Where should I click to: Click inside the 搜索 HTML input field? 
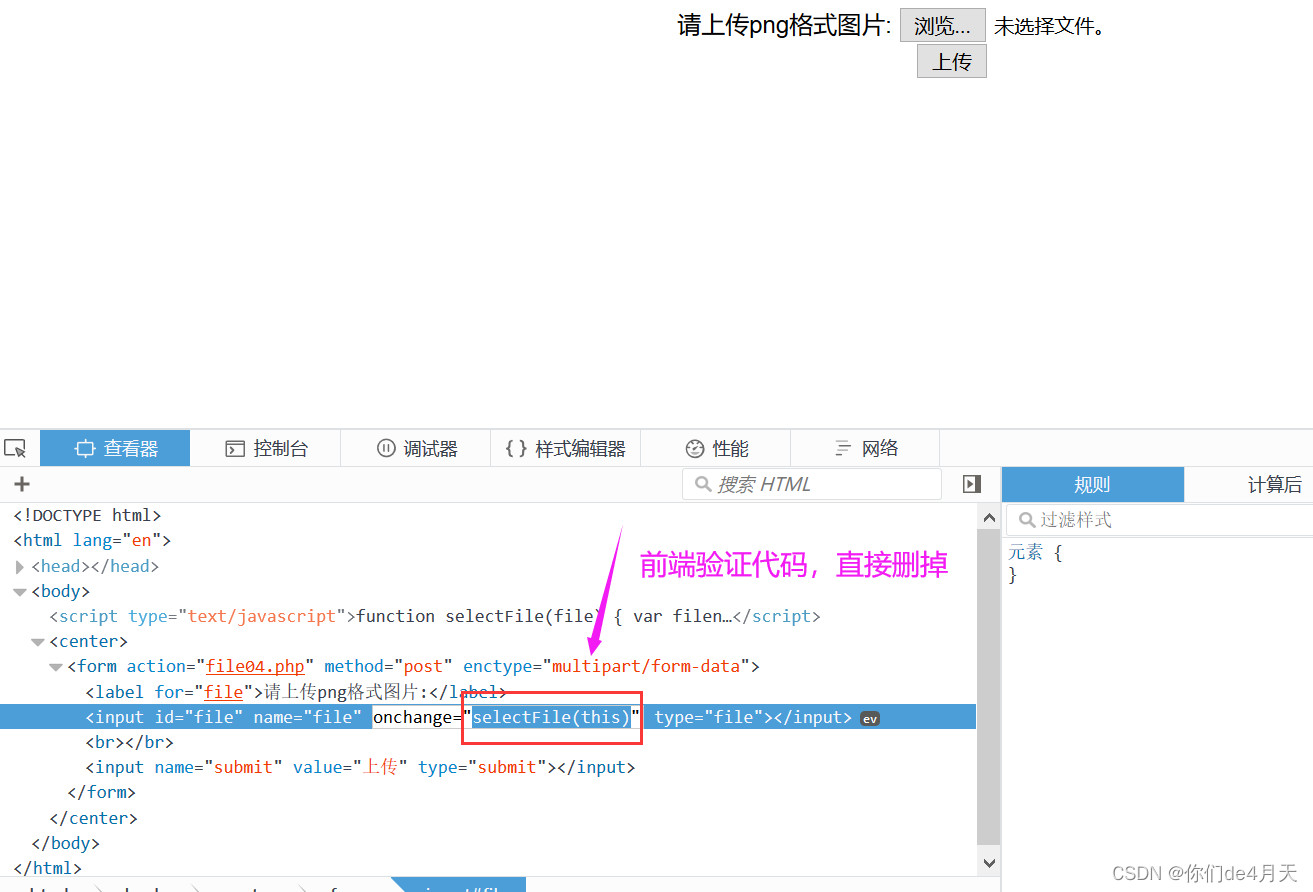[810, 484]
